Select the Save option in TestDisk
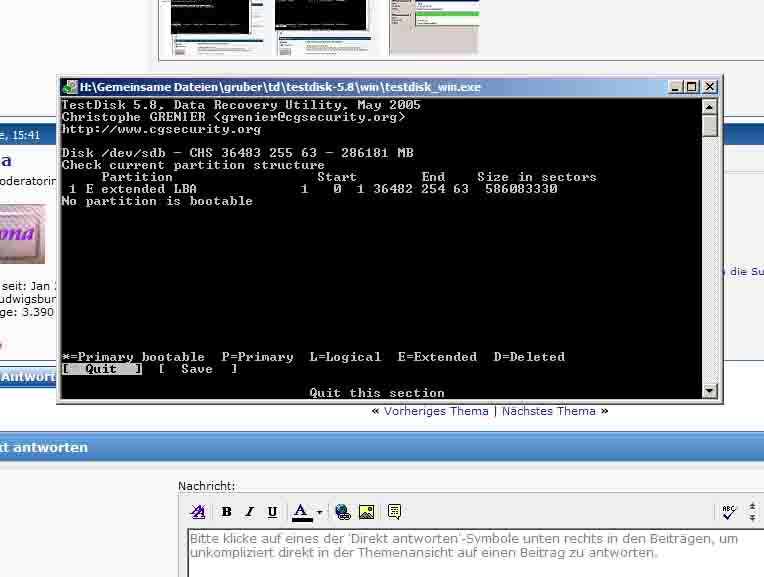The height and width of the screenshot is (577, 764). 197,369
